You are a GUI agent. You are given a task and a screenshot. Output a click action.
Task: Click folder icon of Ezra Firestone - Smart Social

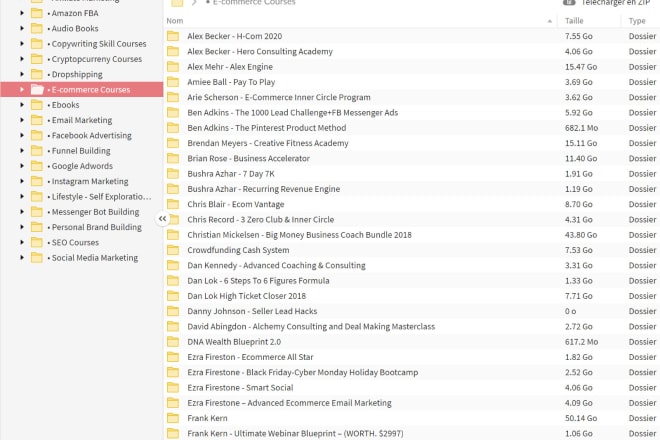(173, 388)
